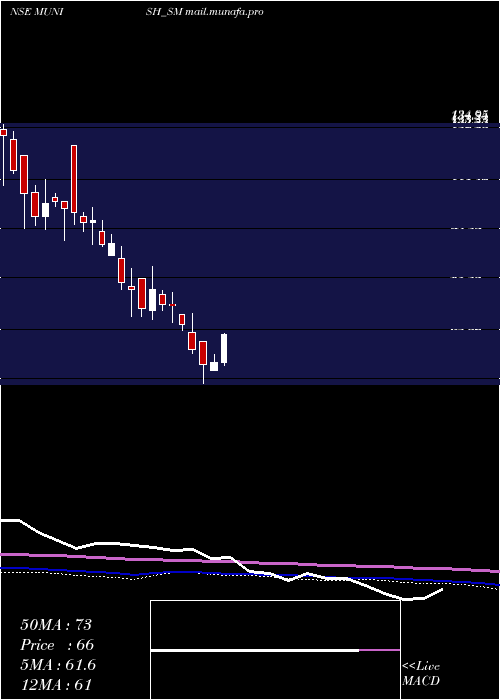Click the SH_SM mail.munafa.pro title text

point(207,12)
